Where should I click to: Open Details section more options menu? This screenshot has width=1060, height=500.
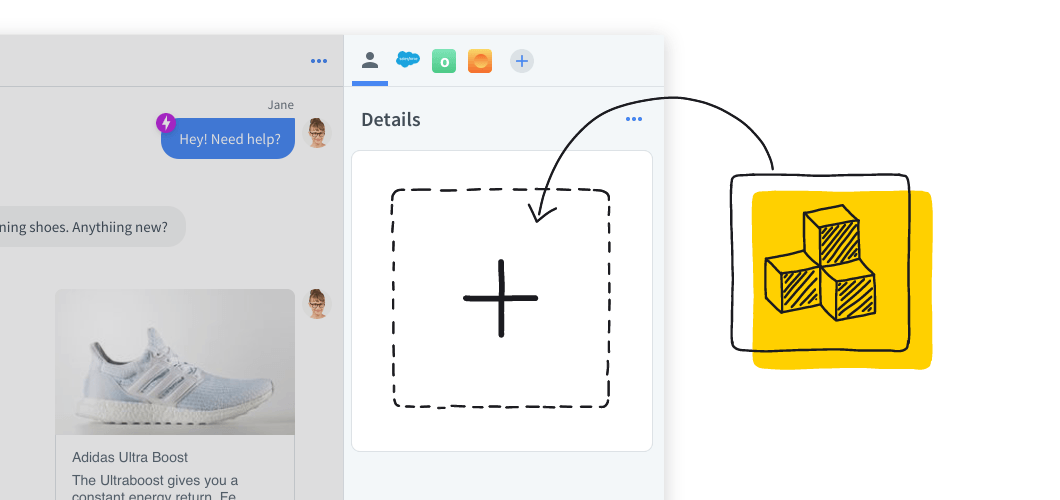[633, 120]
